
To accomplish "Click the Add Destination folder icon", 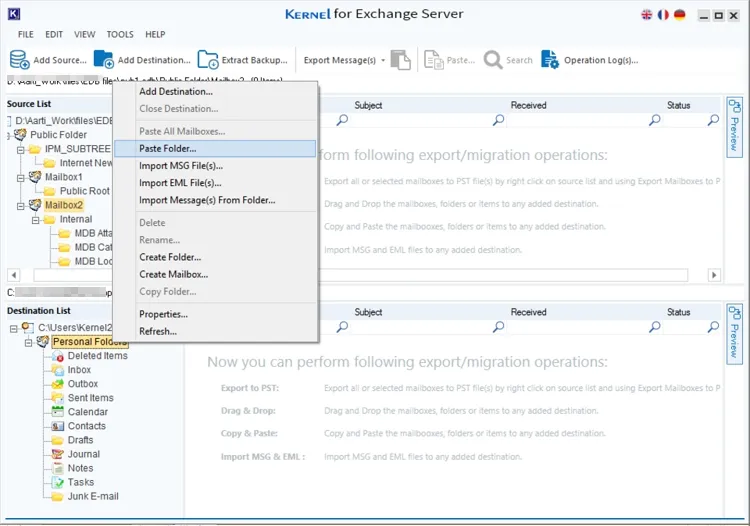I will pos(103,60).
